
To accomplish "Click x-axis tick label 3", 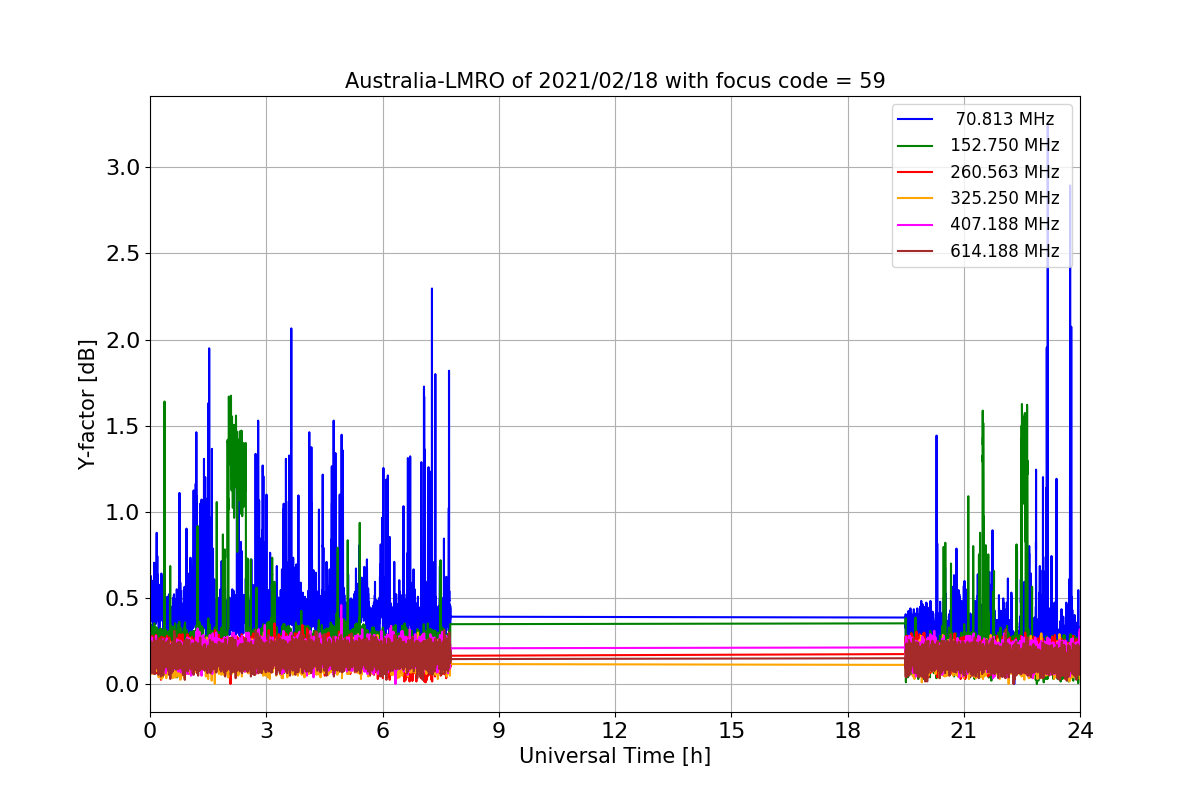I will click(x=266, y=730).
